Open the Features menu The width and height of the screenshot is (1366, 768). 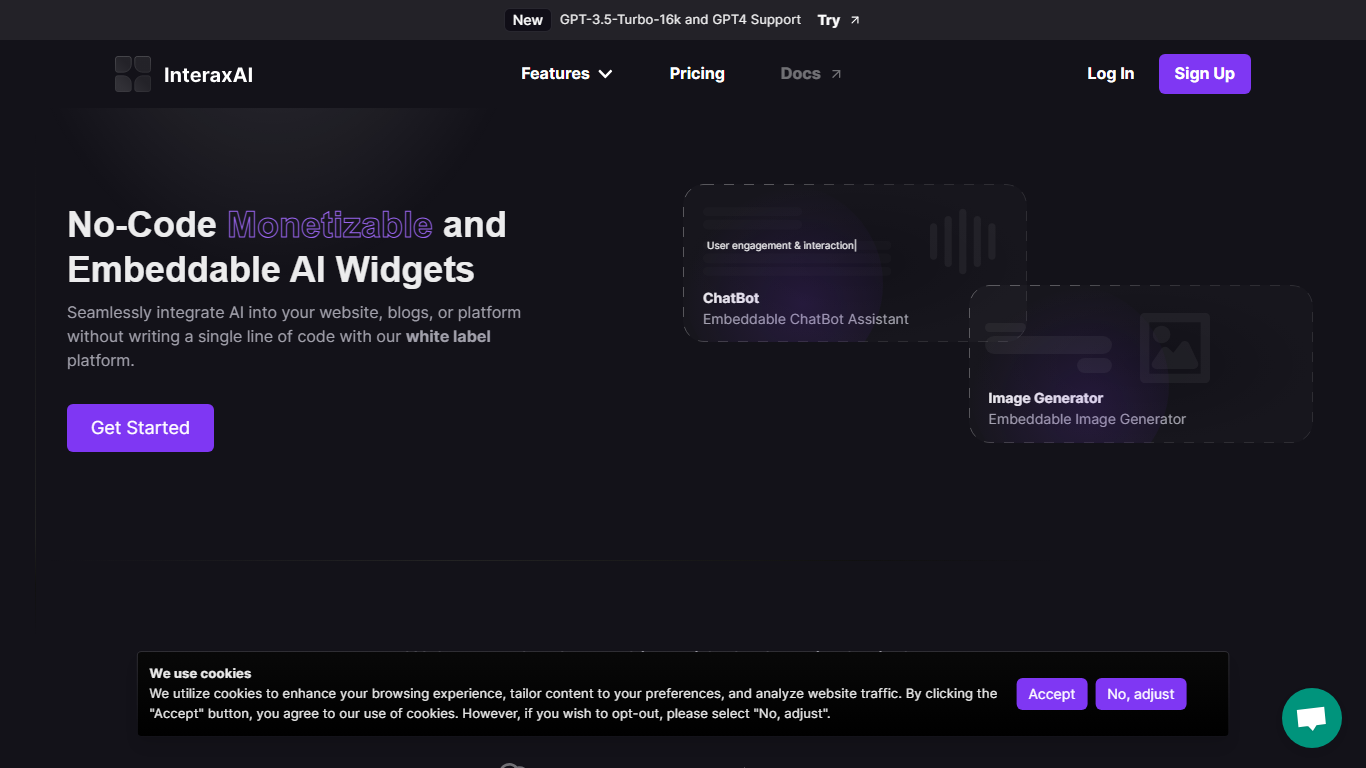coord(556,74)
